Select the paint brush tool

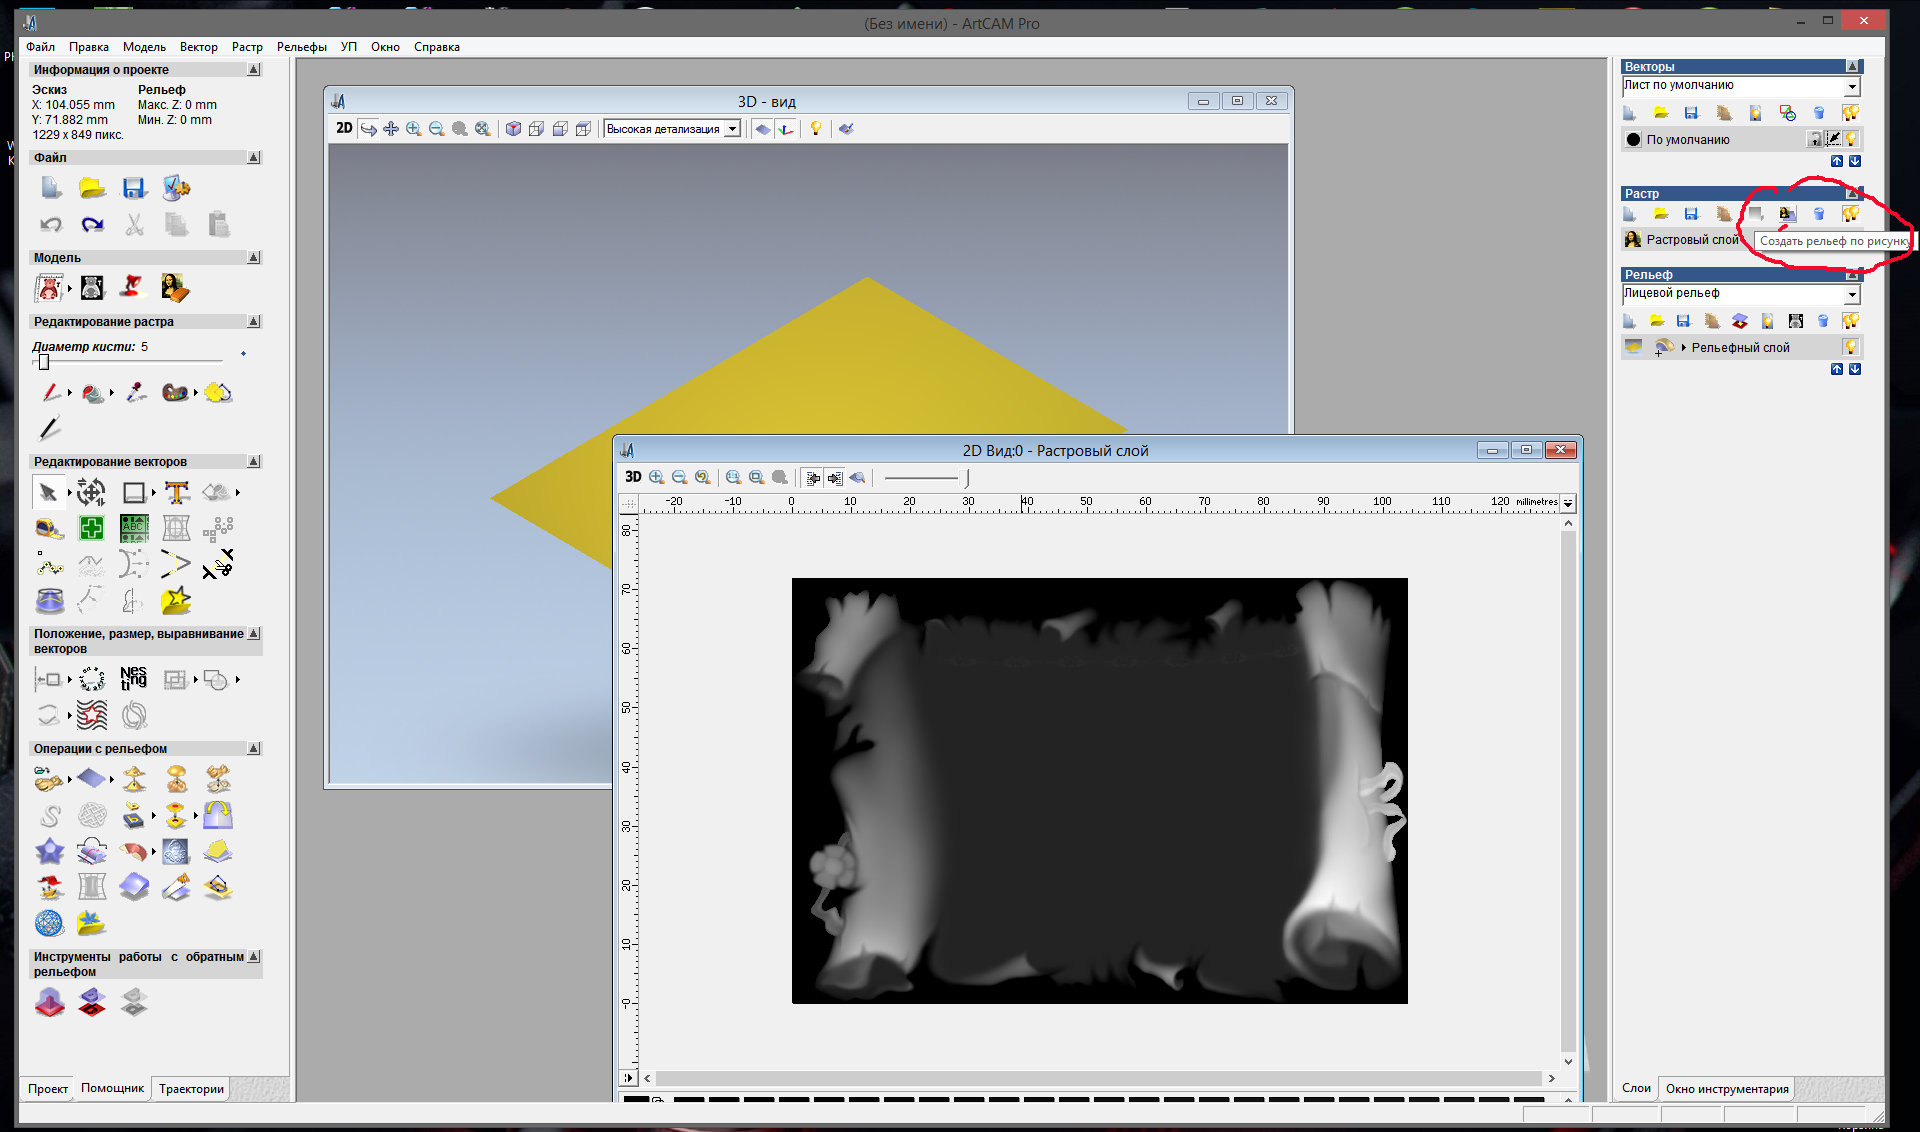50,393
